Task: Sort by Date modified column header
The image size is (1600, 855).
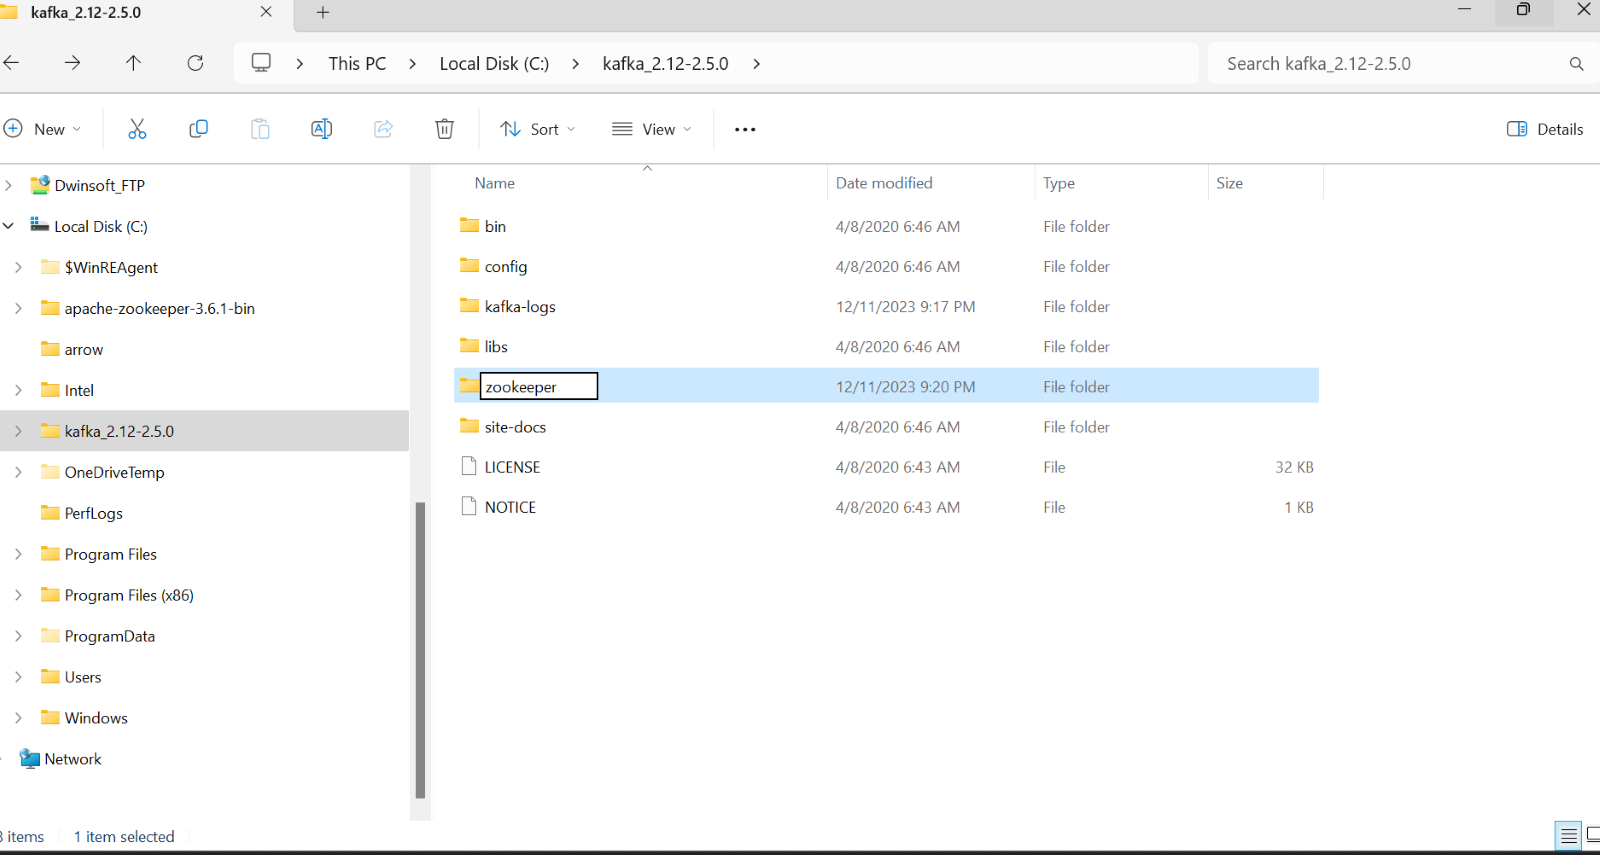Action: (884, 183)
